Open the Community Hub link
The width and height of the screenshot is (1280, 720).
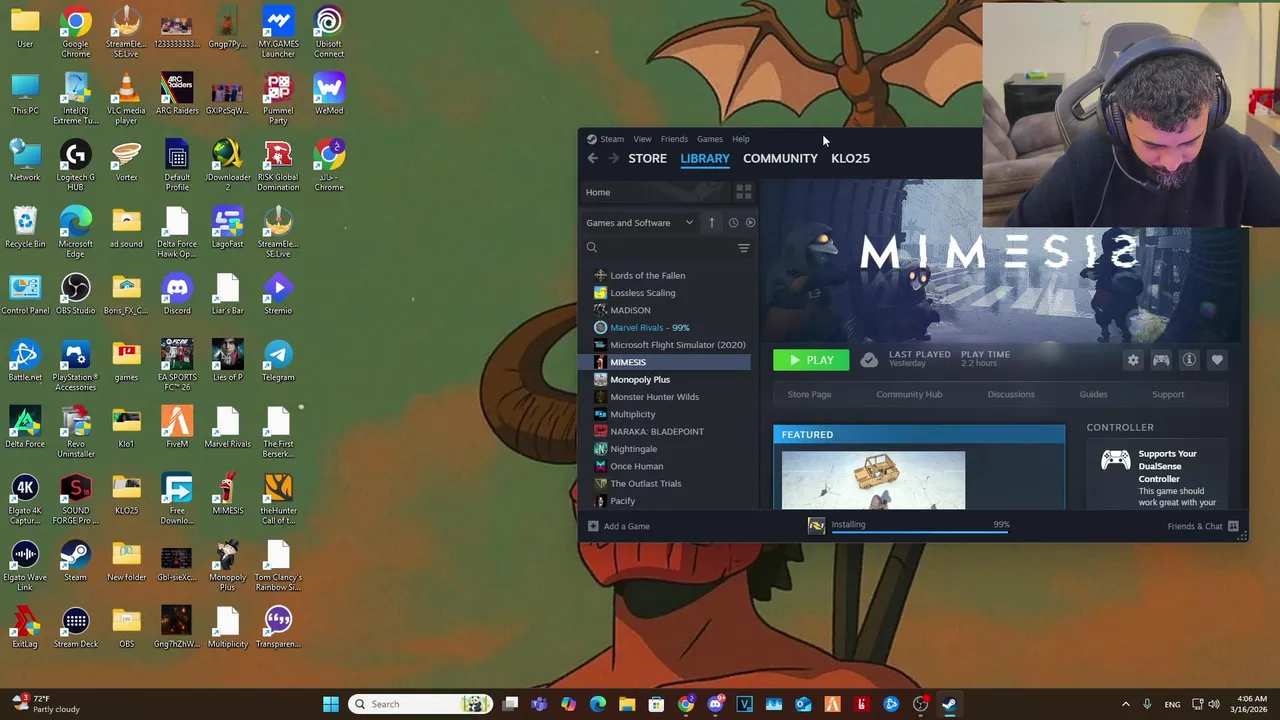tap(909, 394)
